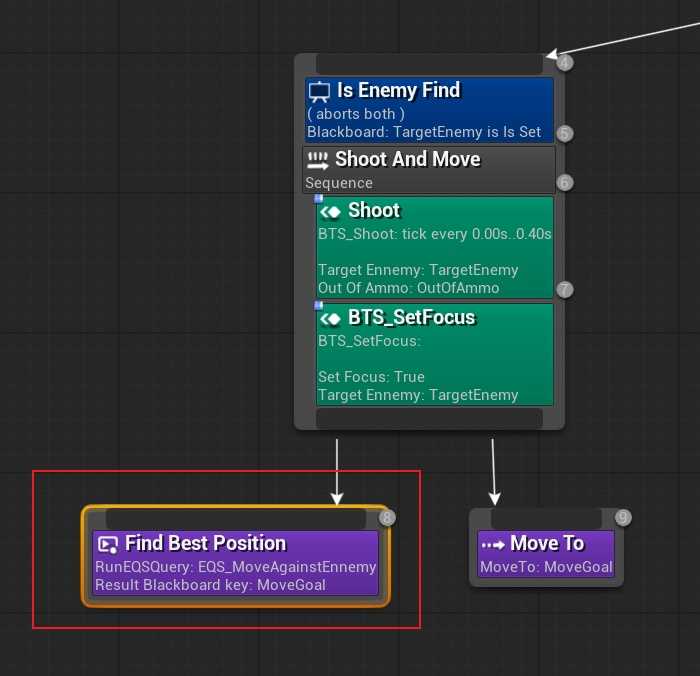Click the small blue corner marker on BTS_SetFocus

[x=318, y=305]
